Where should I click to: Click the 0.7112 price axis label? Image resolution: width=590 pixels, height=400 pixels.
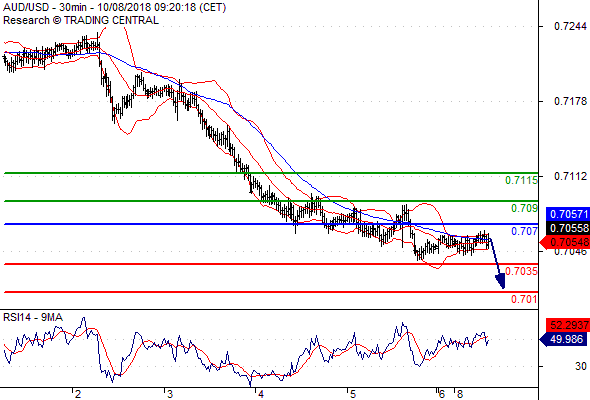pos(570,176)
